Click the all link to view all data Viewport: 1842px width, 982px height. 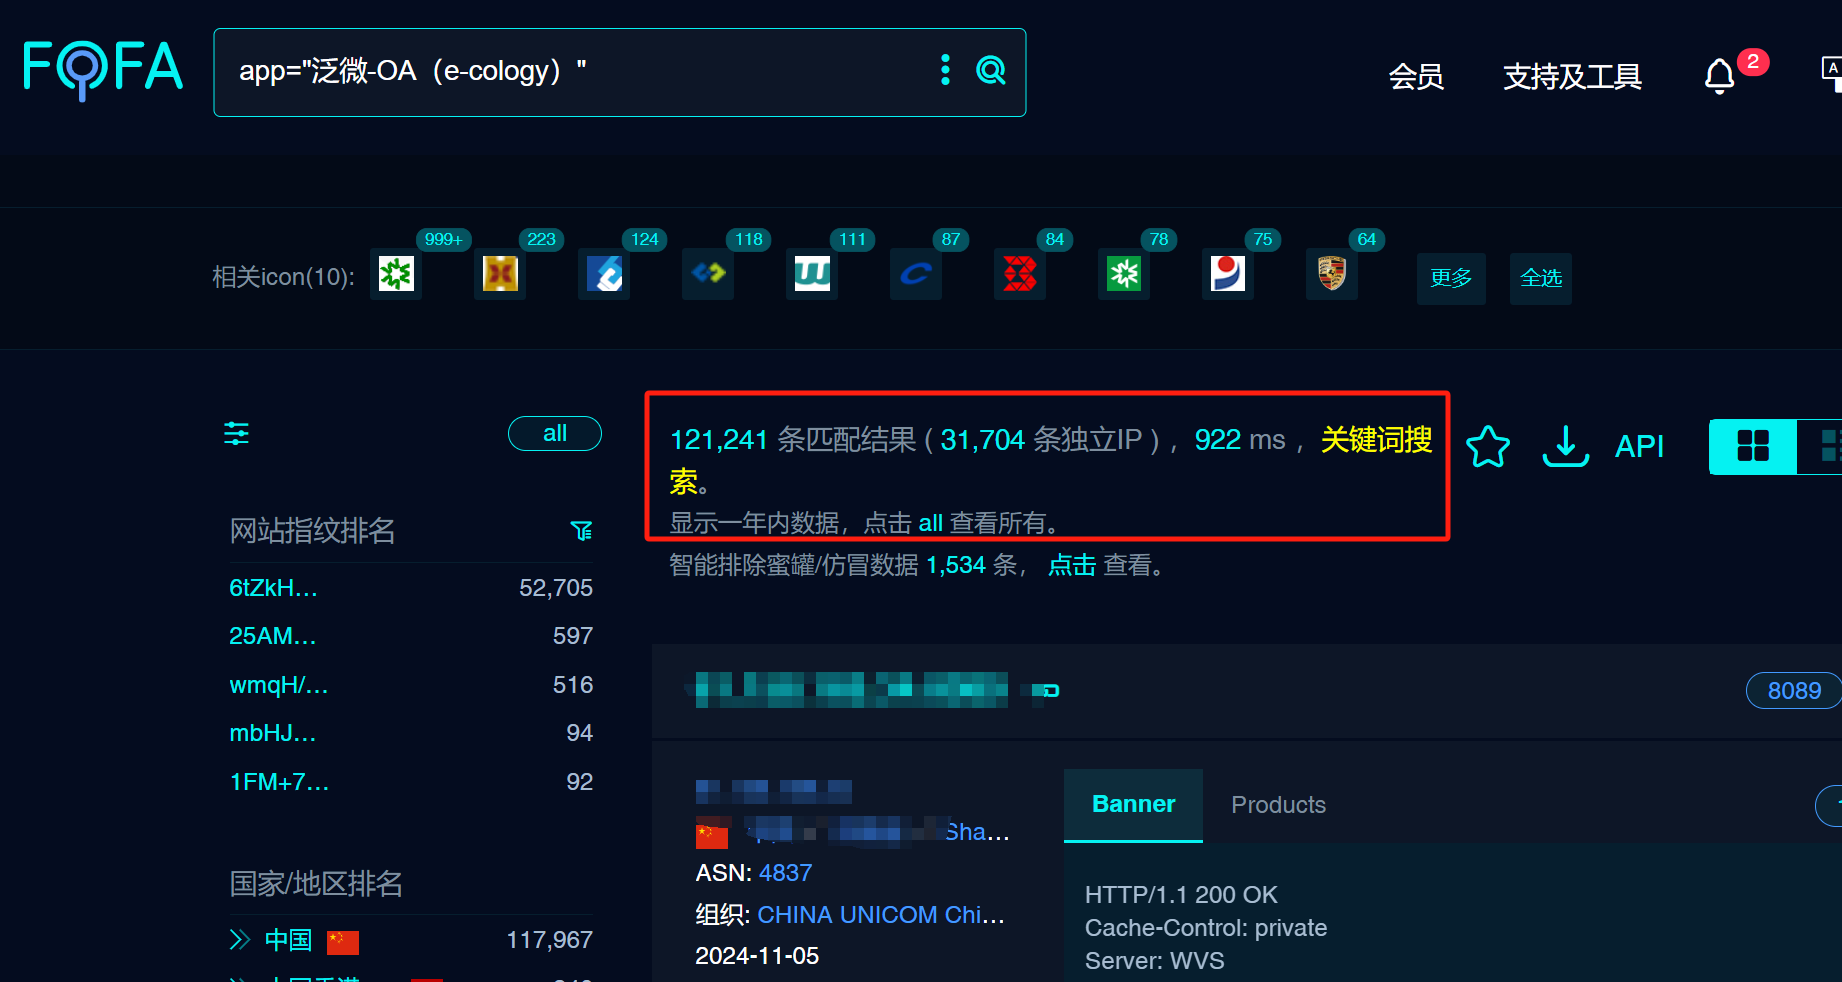(x=931, y=523)
